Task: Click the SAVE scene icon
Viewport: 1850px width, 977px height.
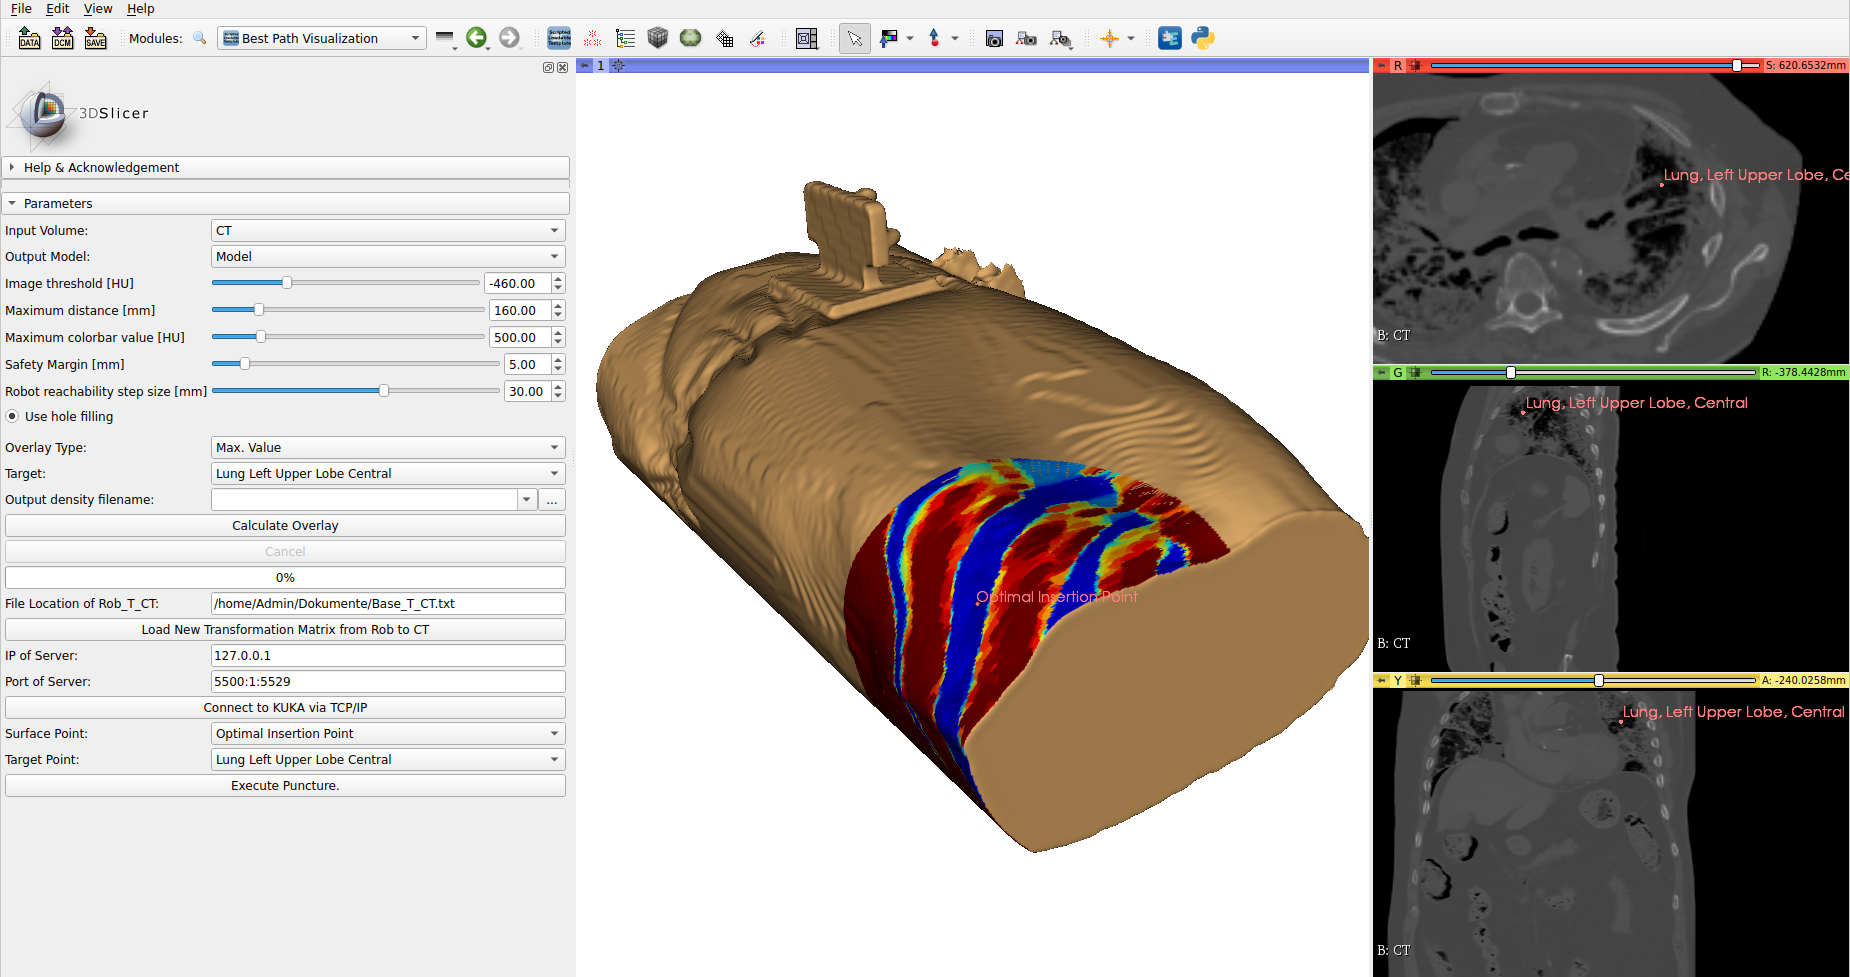Action: [x=95, y=38]
